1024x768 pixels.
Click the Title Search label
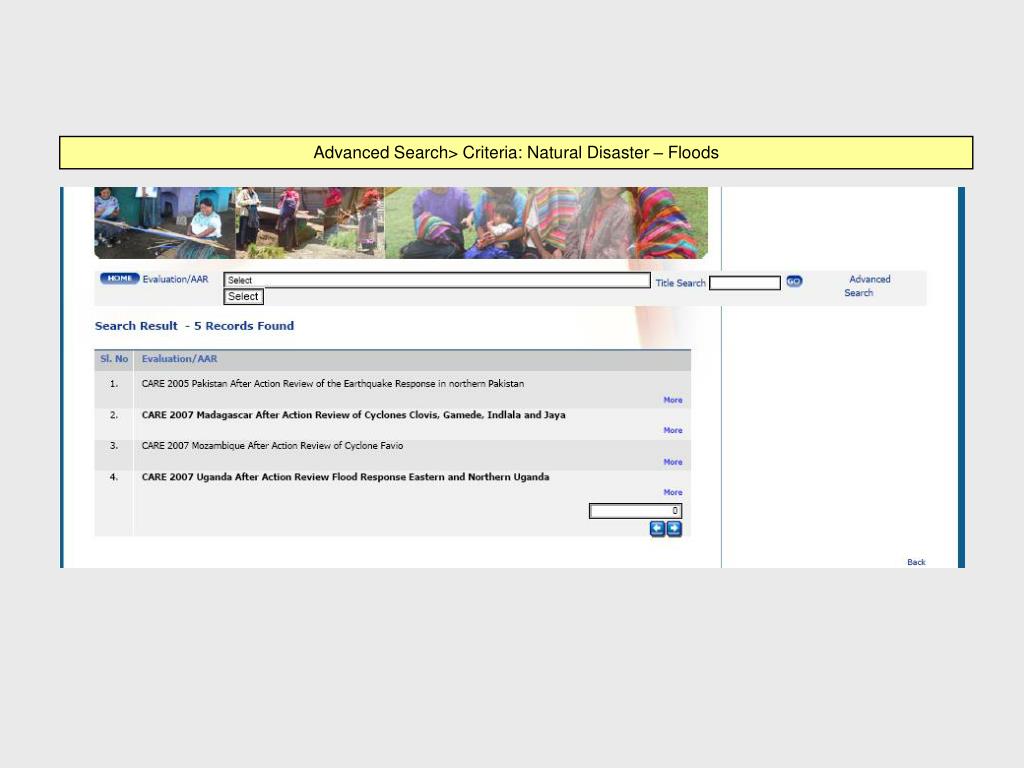(680, 283)
